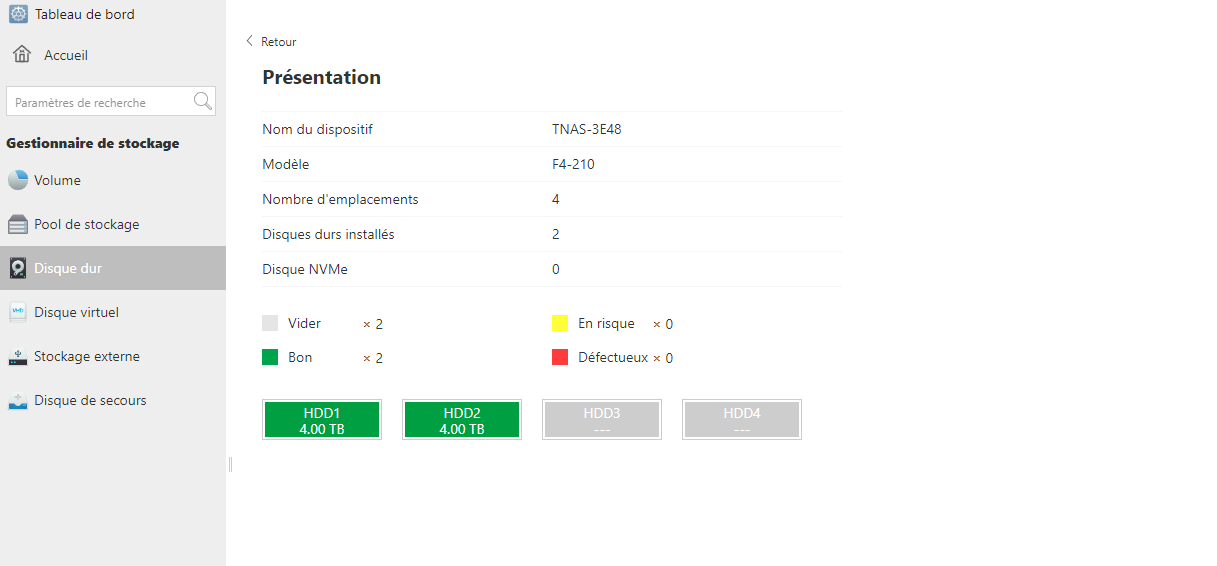The width and height of the screenshot is (1217, 566).
Task: Click the Accueil home icon
Action: pyautogui.click(x=22, y=54)
